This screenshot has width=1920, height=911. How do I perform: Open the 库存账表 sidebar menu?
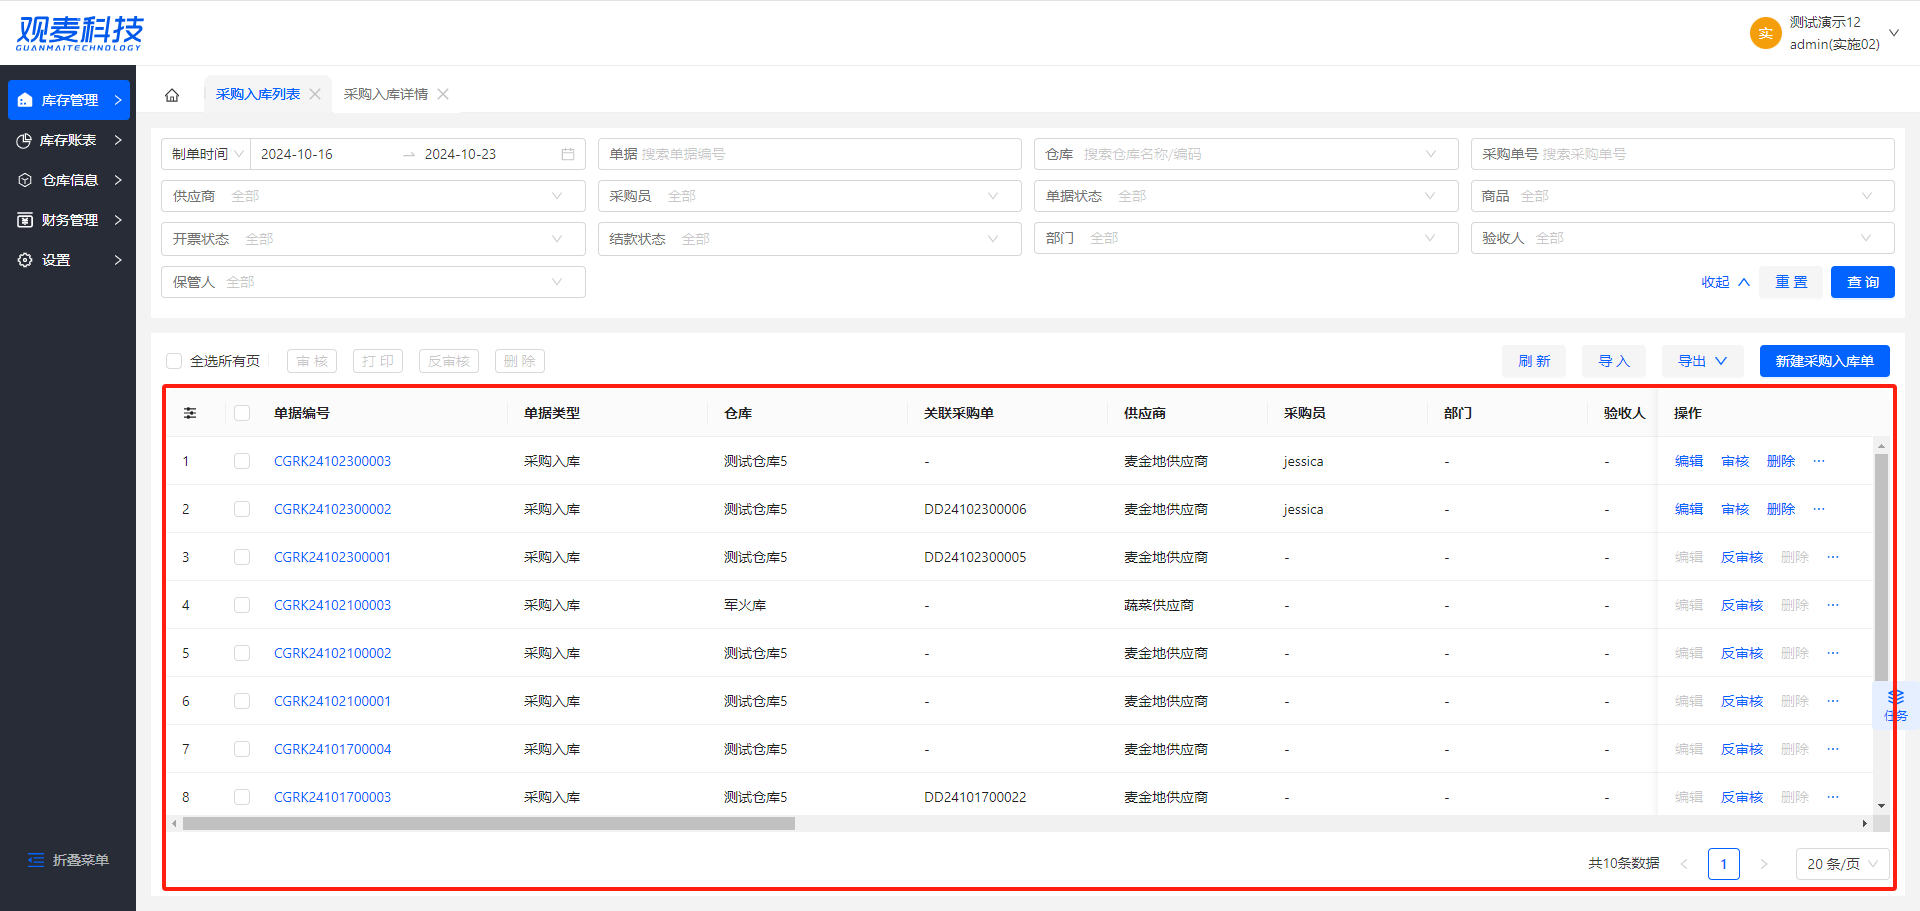(x=69, y=140)
